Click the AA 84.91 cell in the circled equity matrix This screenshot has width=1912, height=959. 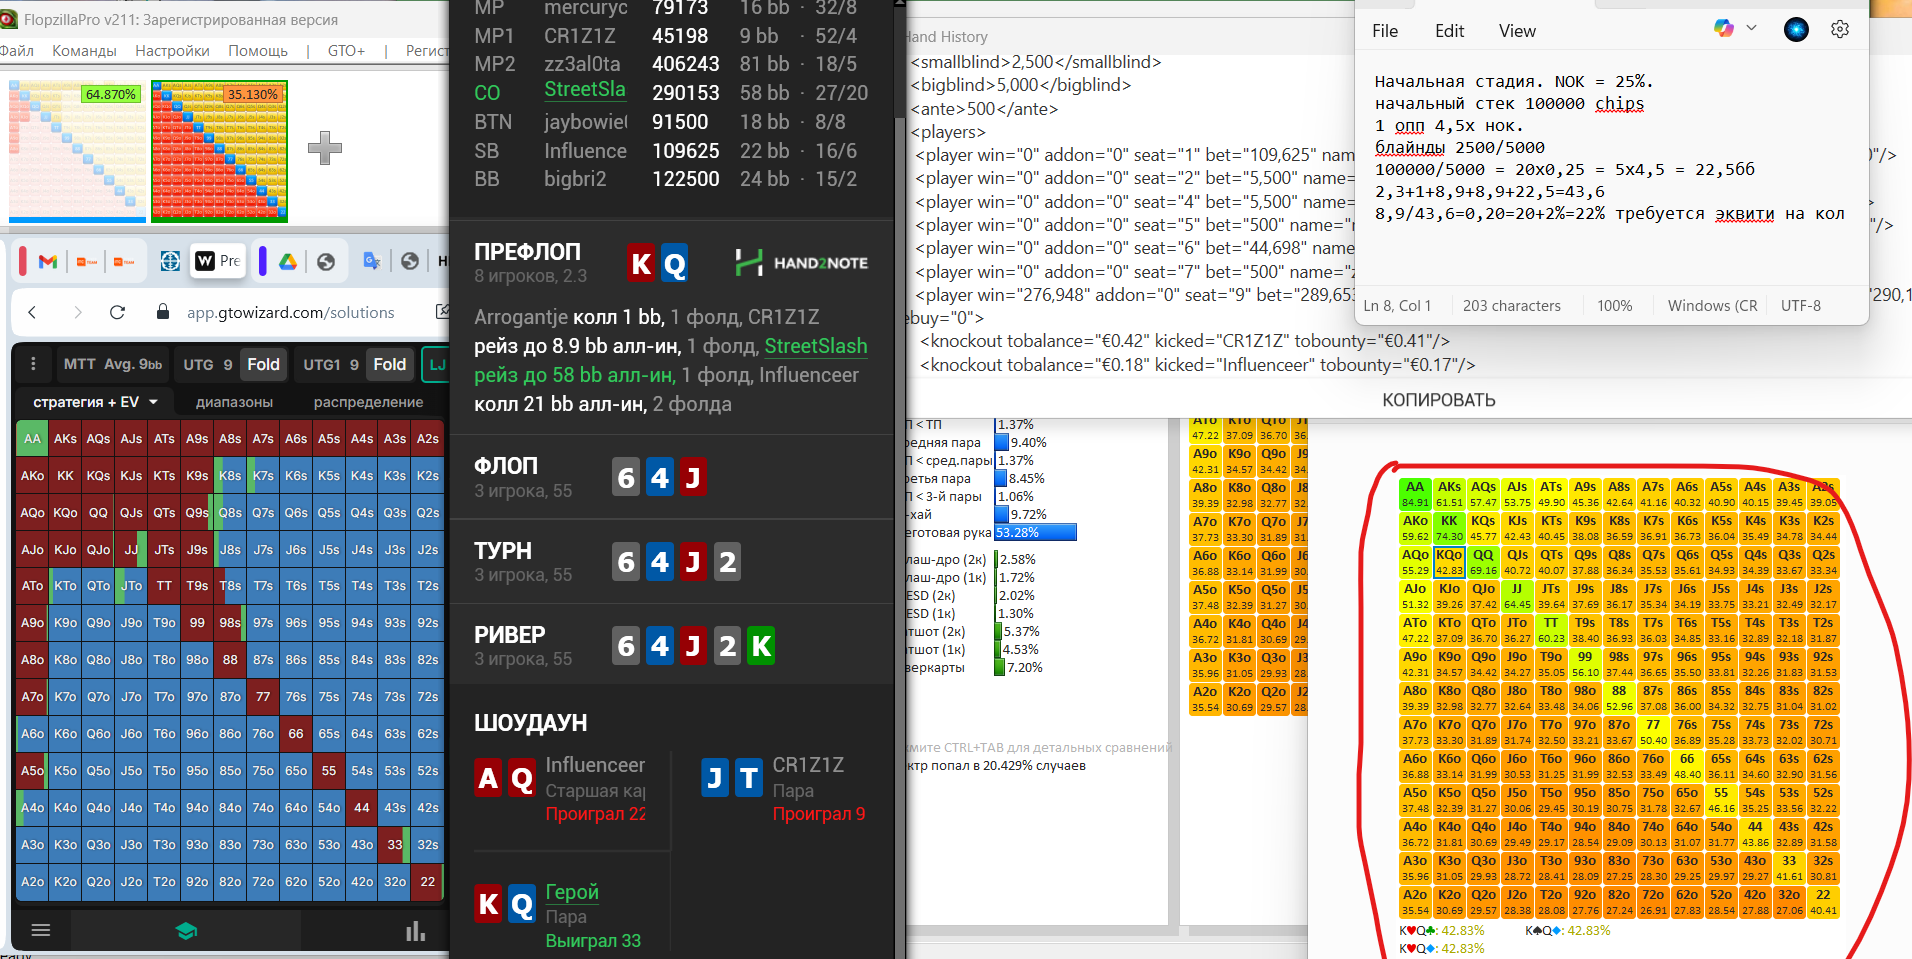click(1415, 494)
